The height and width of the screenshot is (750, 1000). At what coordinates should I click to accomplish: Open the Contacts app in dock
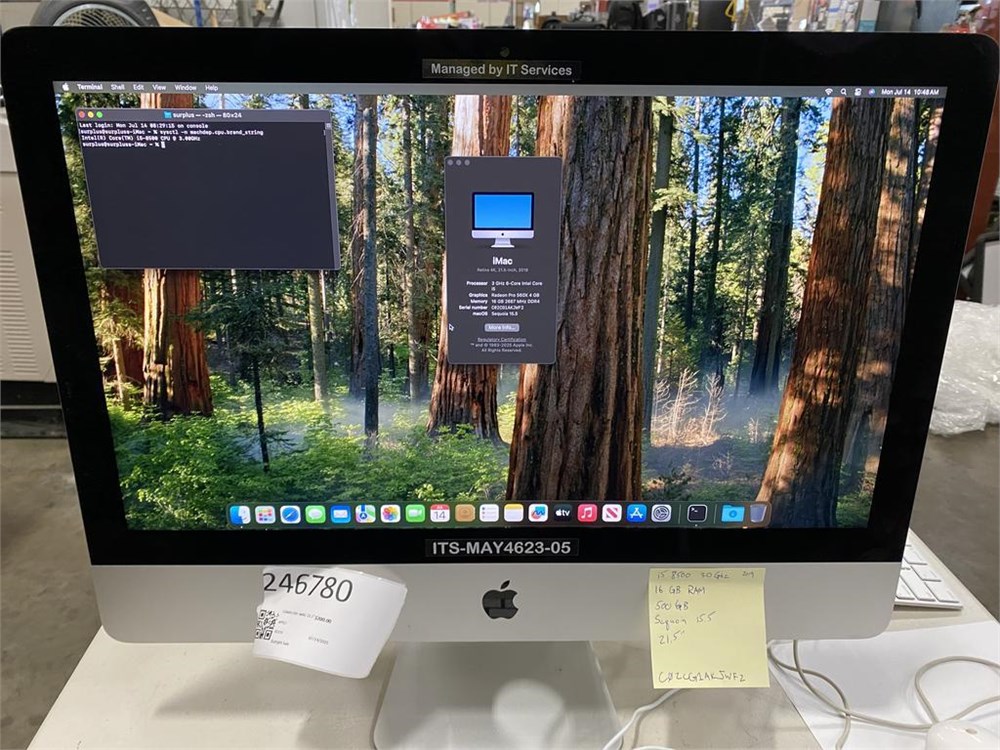[x=465, y=514]
